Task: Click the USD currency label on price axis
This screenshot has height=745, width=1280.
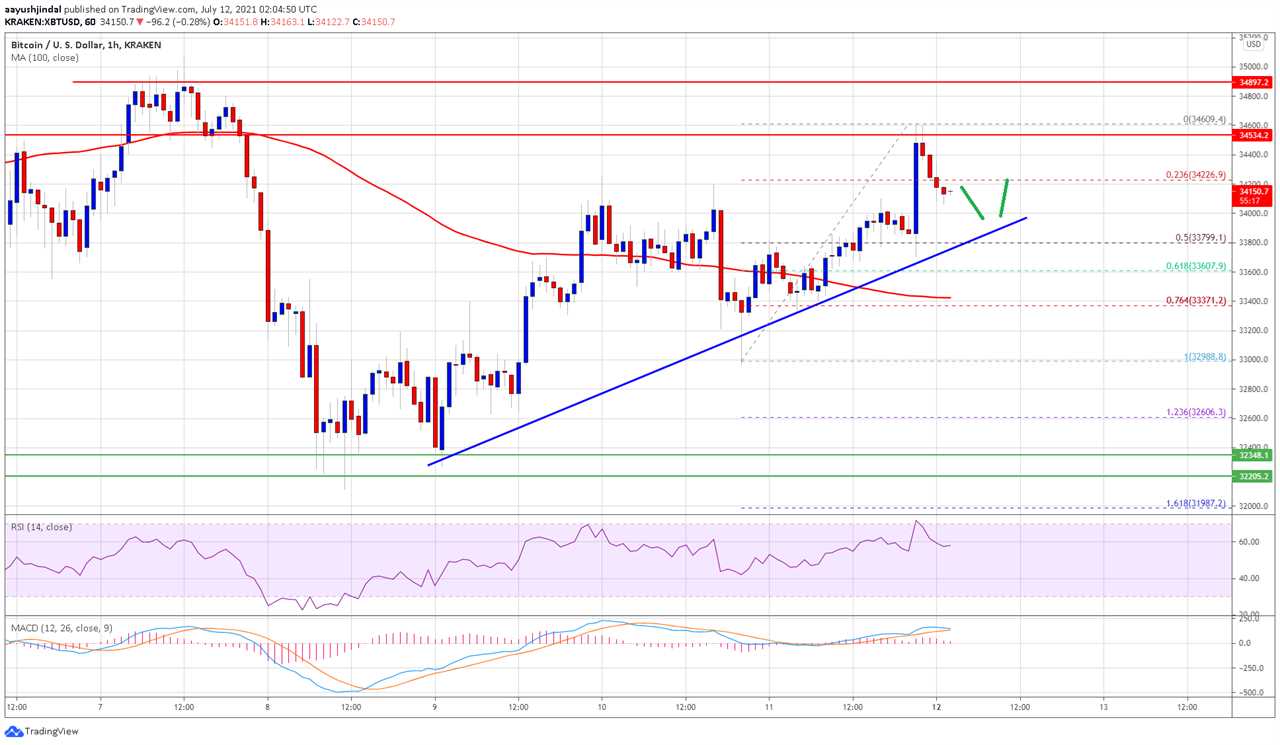Action: [1252, 44]
